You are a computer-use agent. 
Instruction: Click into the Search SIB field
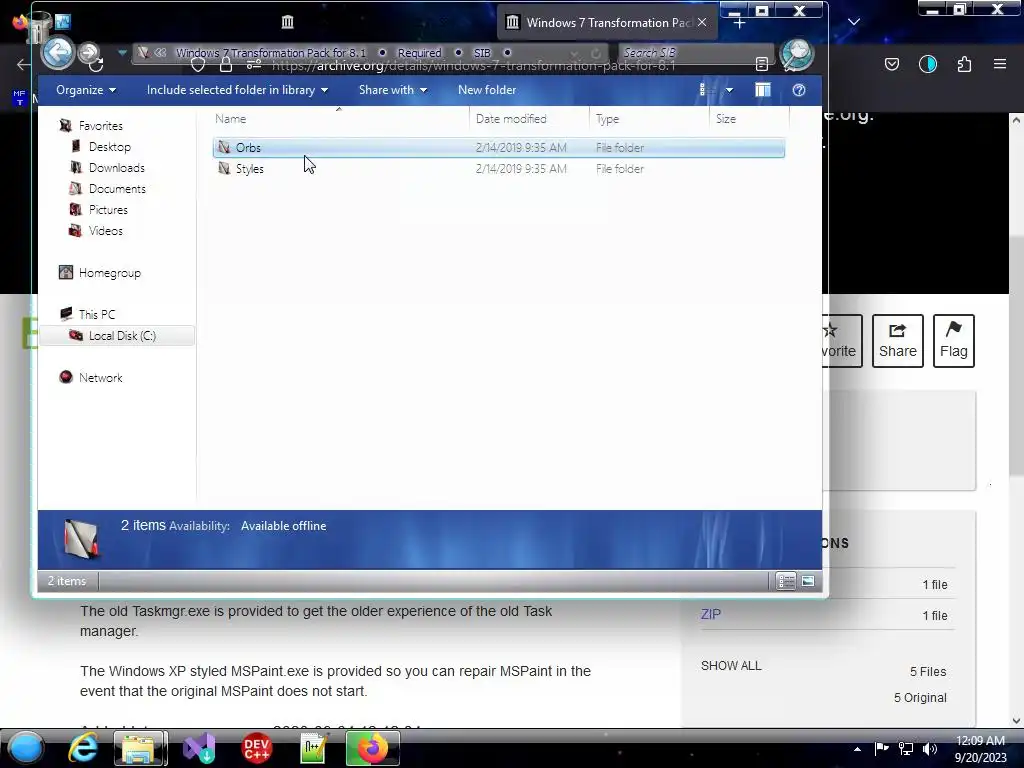[695, 53]
